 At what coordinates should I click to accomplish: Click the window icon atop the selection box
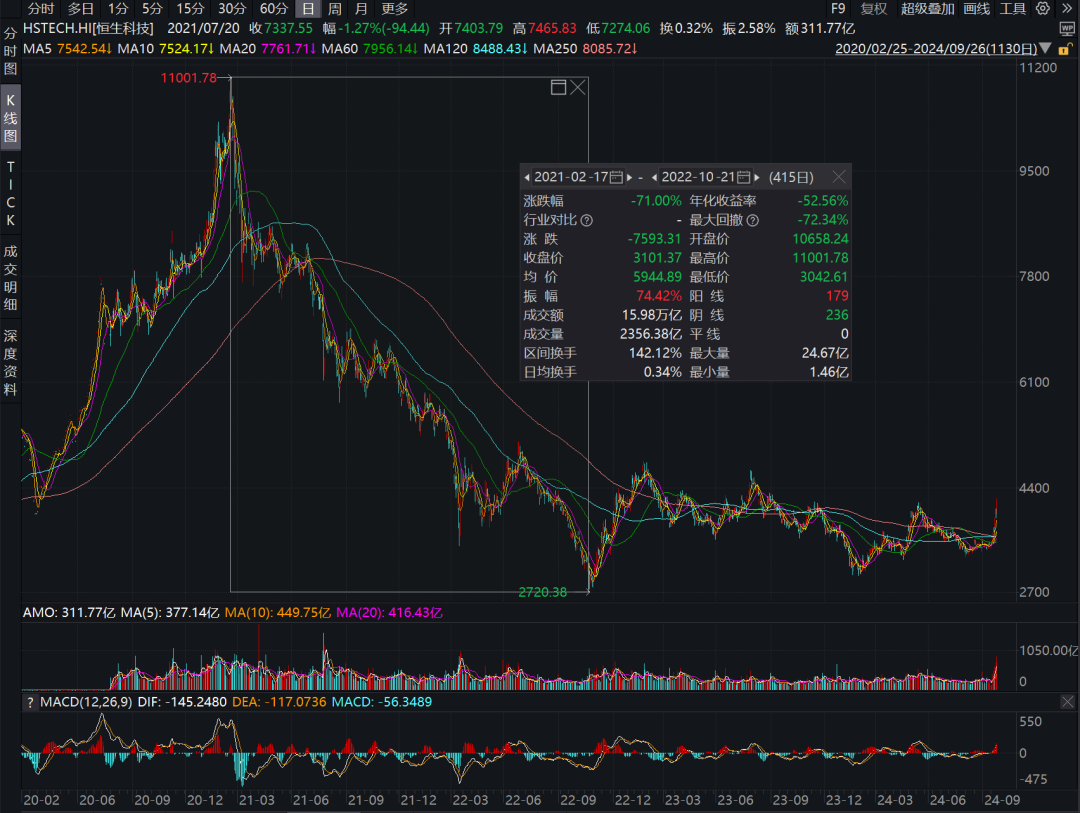[x=559, y=88]
